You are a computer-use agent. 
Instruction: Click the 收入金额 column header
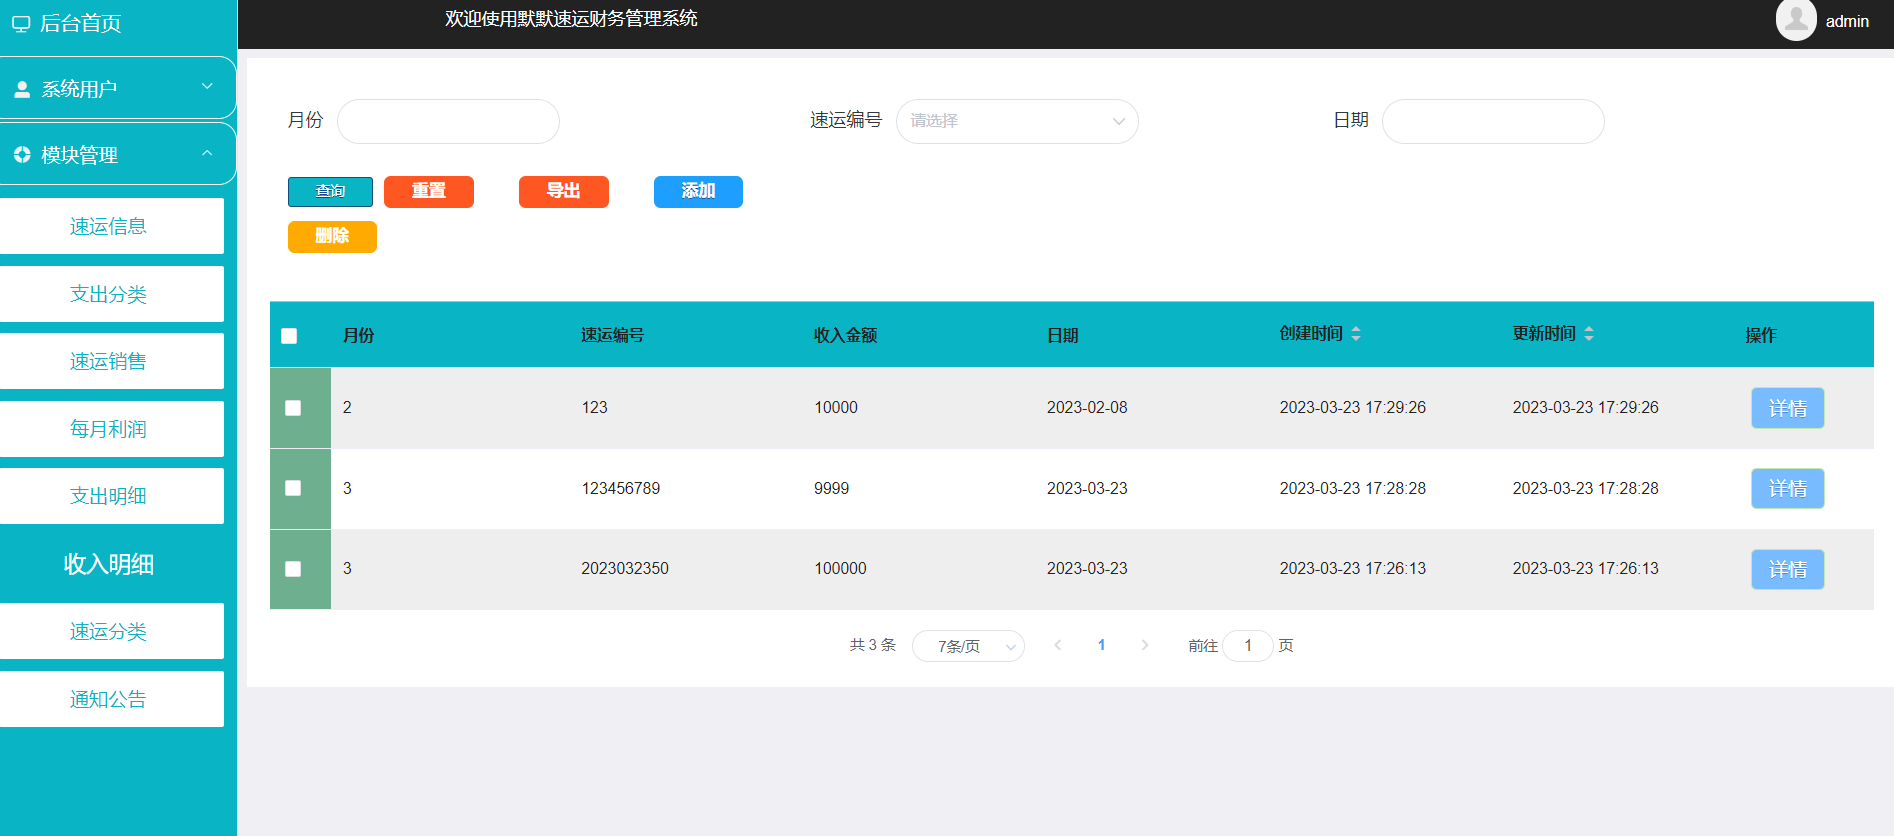[x=845, y=335]
